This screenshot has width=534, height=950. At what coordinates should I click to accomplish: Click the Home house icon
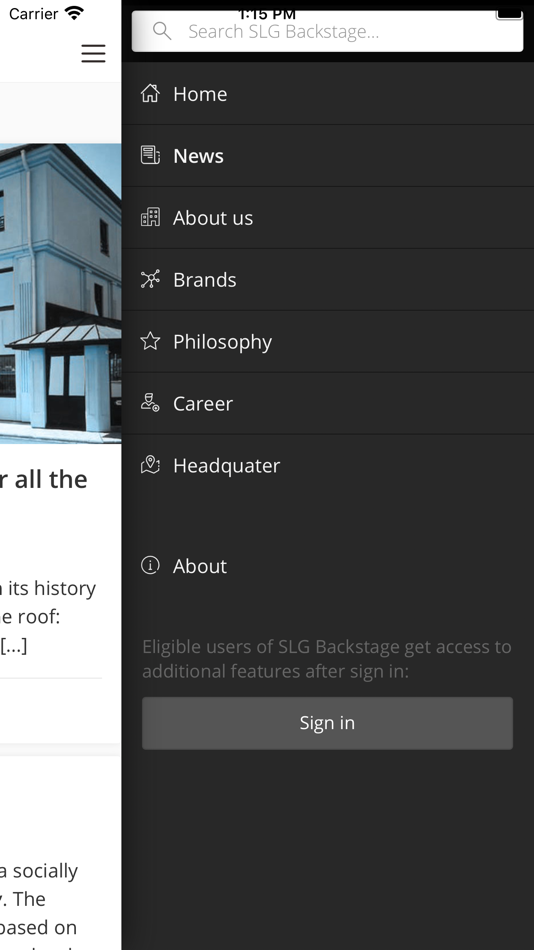[x=150, y=93]
